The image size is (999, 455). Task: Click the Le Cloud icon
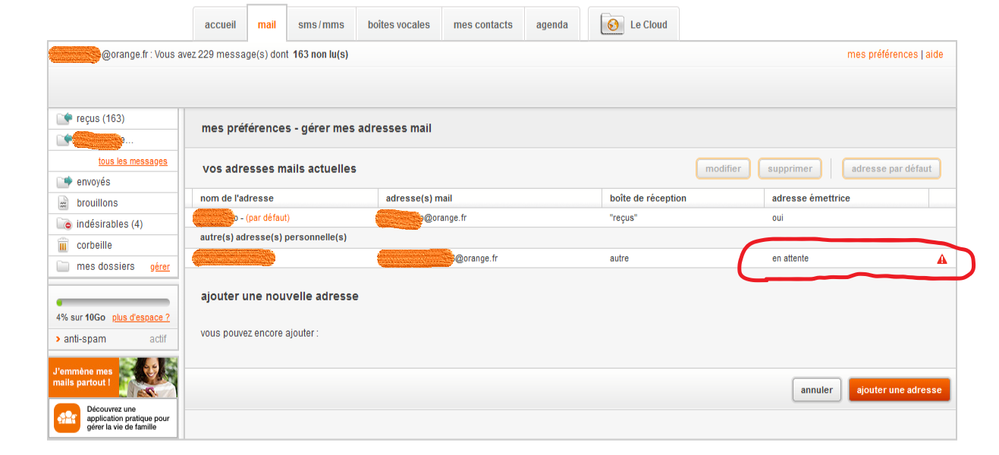tap(612, 25)
